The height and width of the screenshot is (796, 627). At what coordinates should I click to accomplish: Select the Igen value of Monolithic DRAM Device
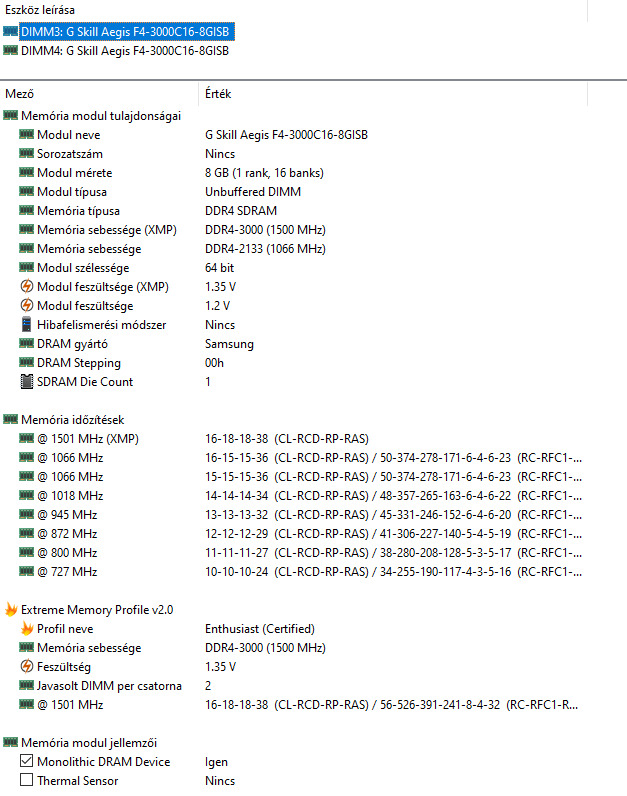[216, 762]
